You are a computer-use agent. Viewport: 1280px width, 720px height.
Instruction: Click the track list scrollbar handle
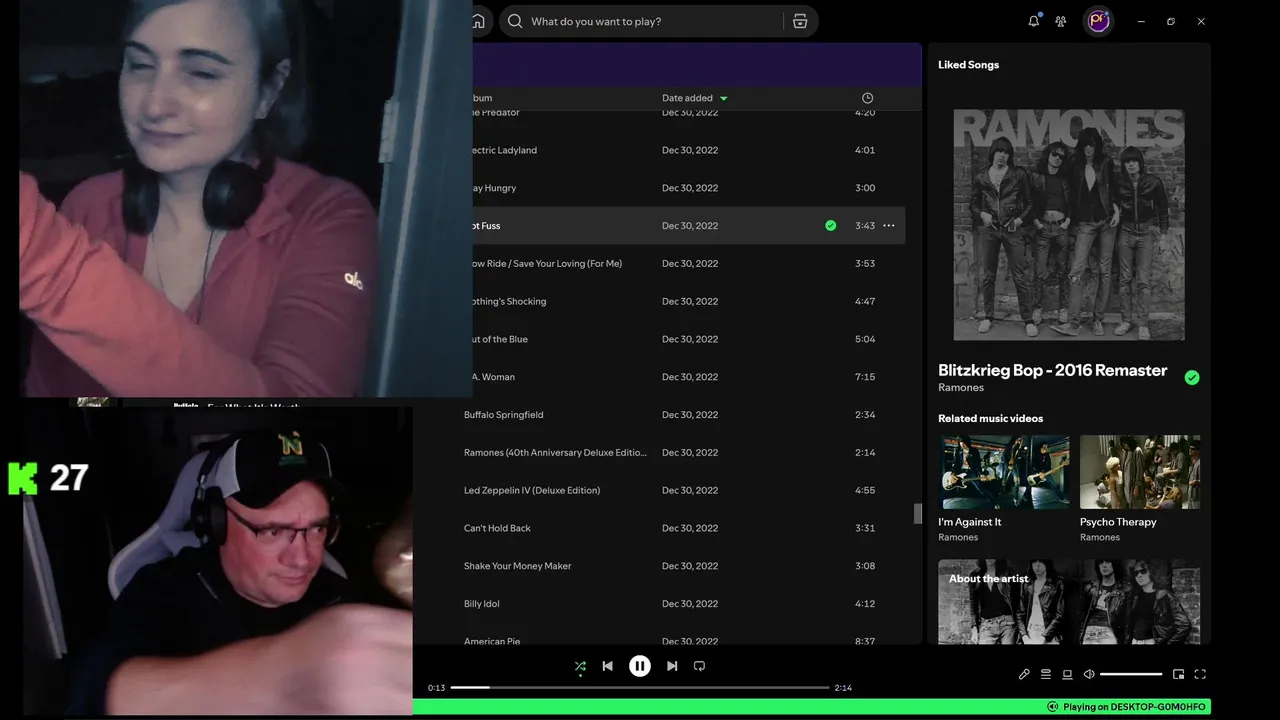pos(918,513)
